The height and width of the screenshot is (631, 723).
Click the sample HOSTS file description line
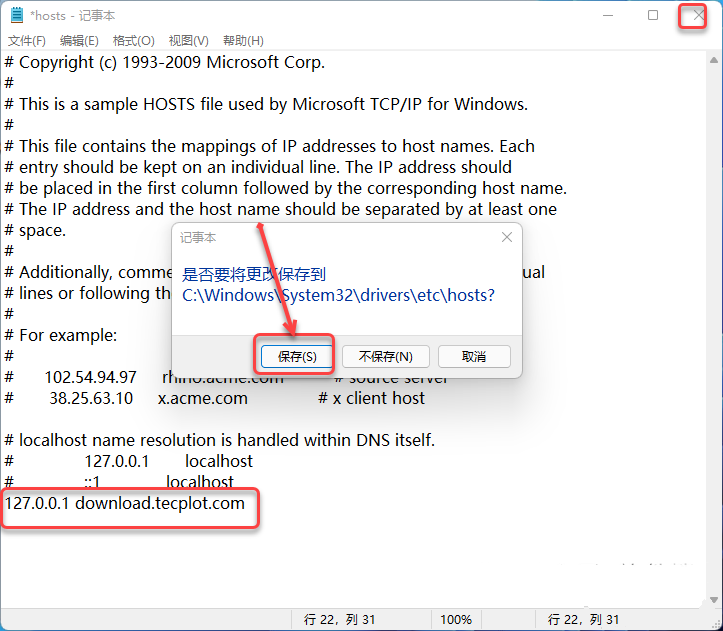266,104
